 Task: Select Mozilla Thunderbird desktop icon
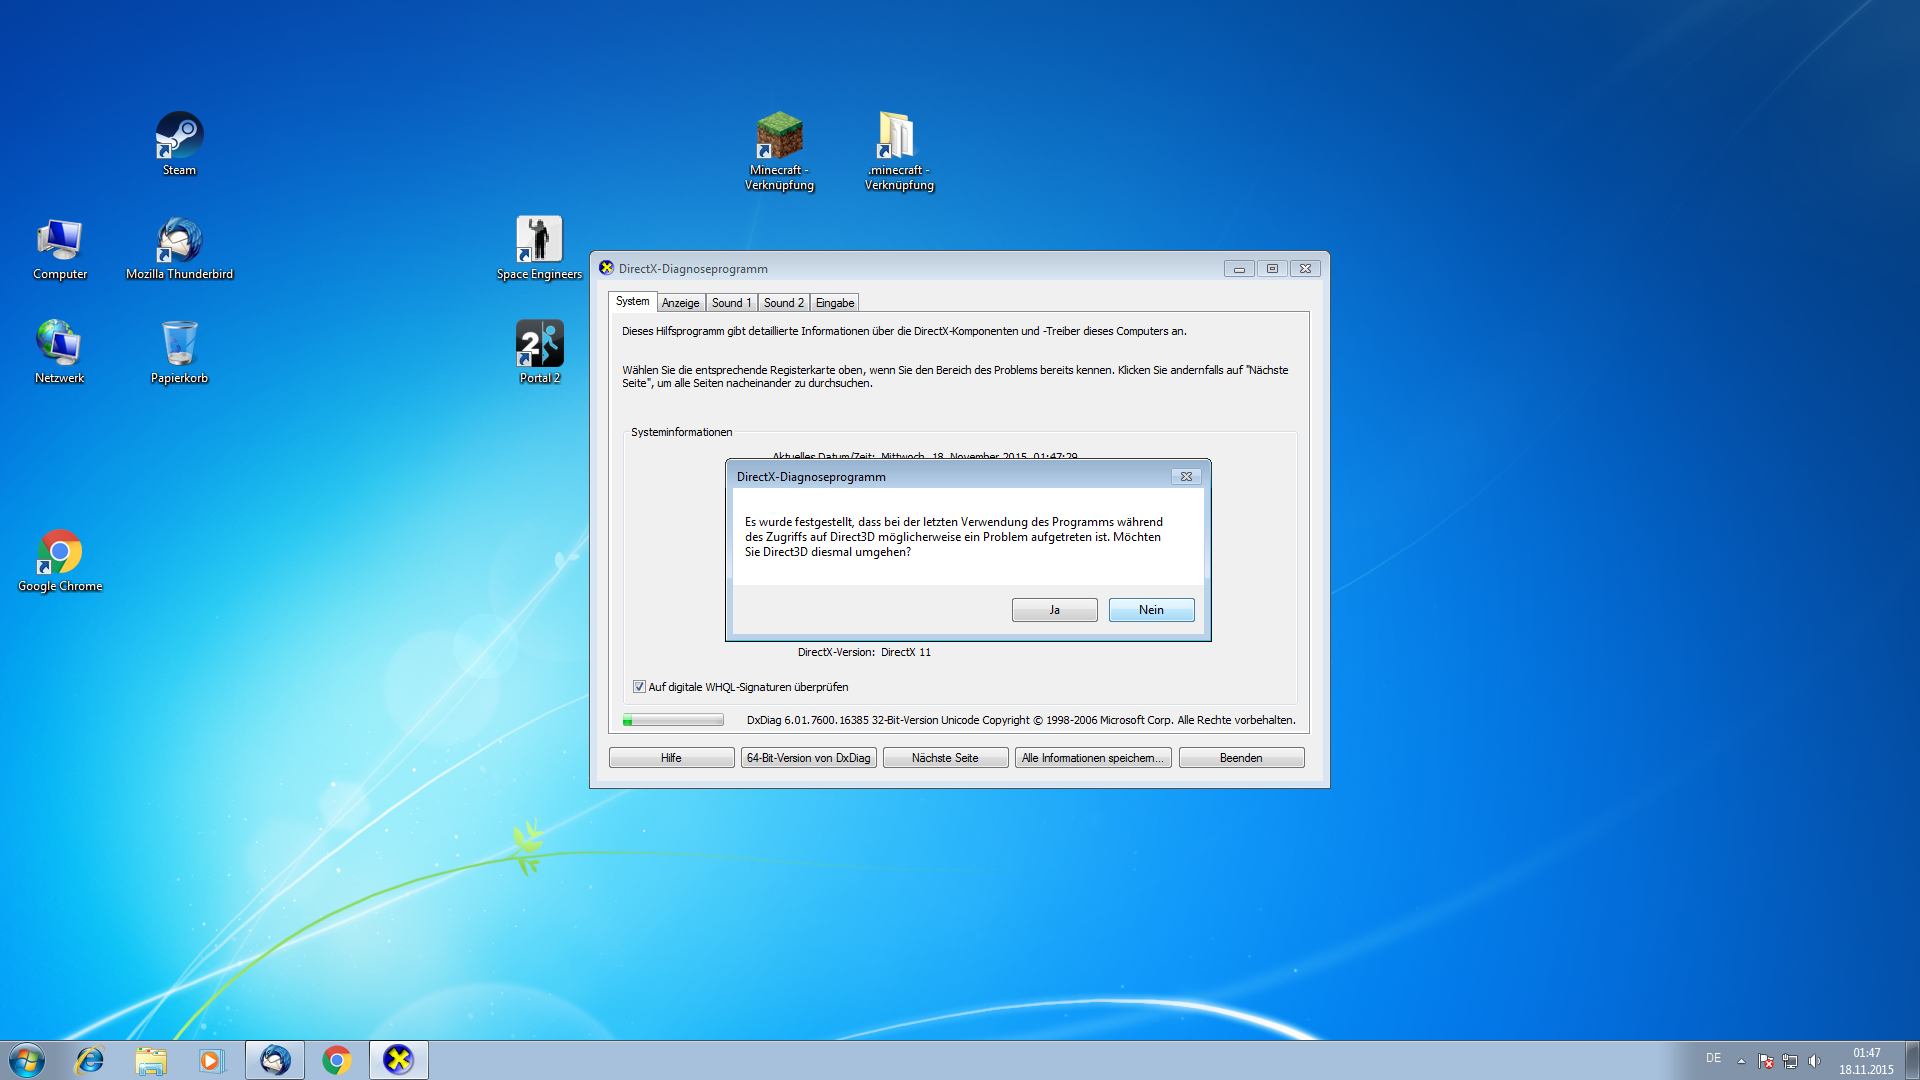(x=179, y=249)
